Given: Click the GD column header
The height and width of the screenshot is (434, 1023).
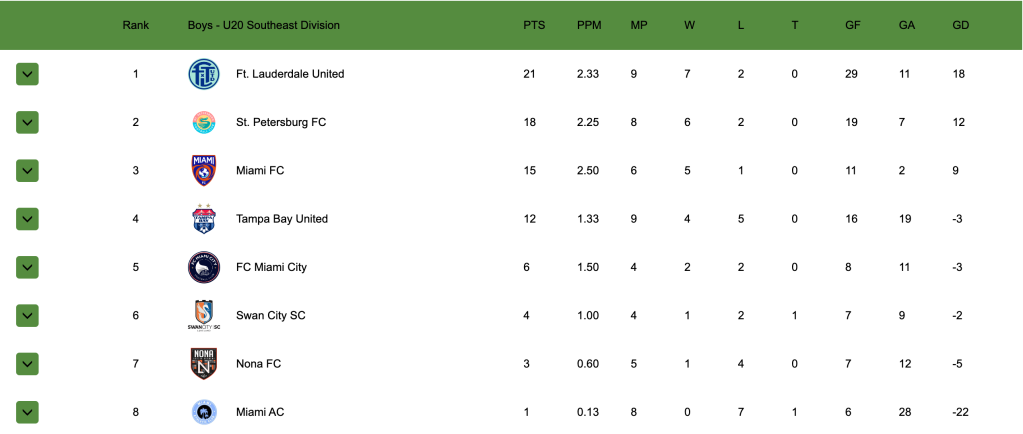Looking at the screenshot, I should pos(960,25).
